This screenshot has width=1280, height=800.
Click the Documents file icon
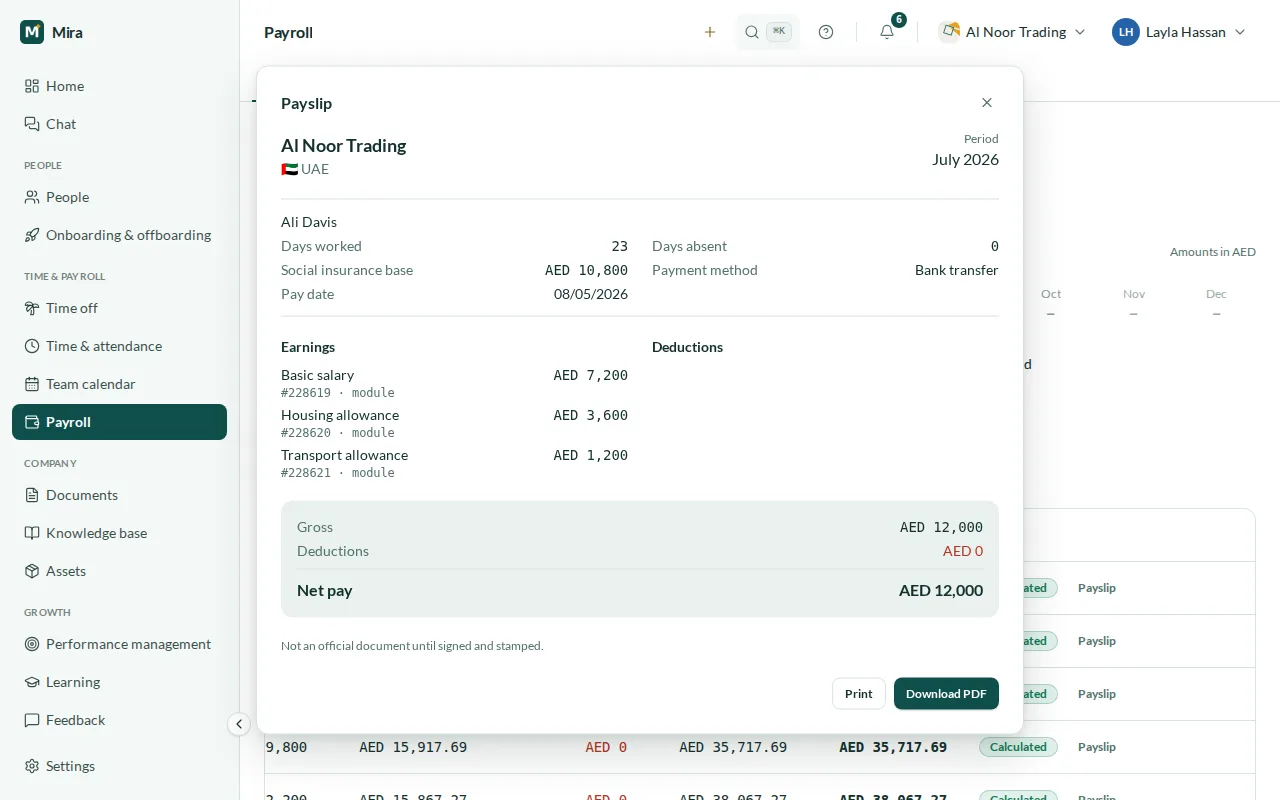tap(32, 495)
